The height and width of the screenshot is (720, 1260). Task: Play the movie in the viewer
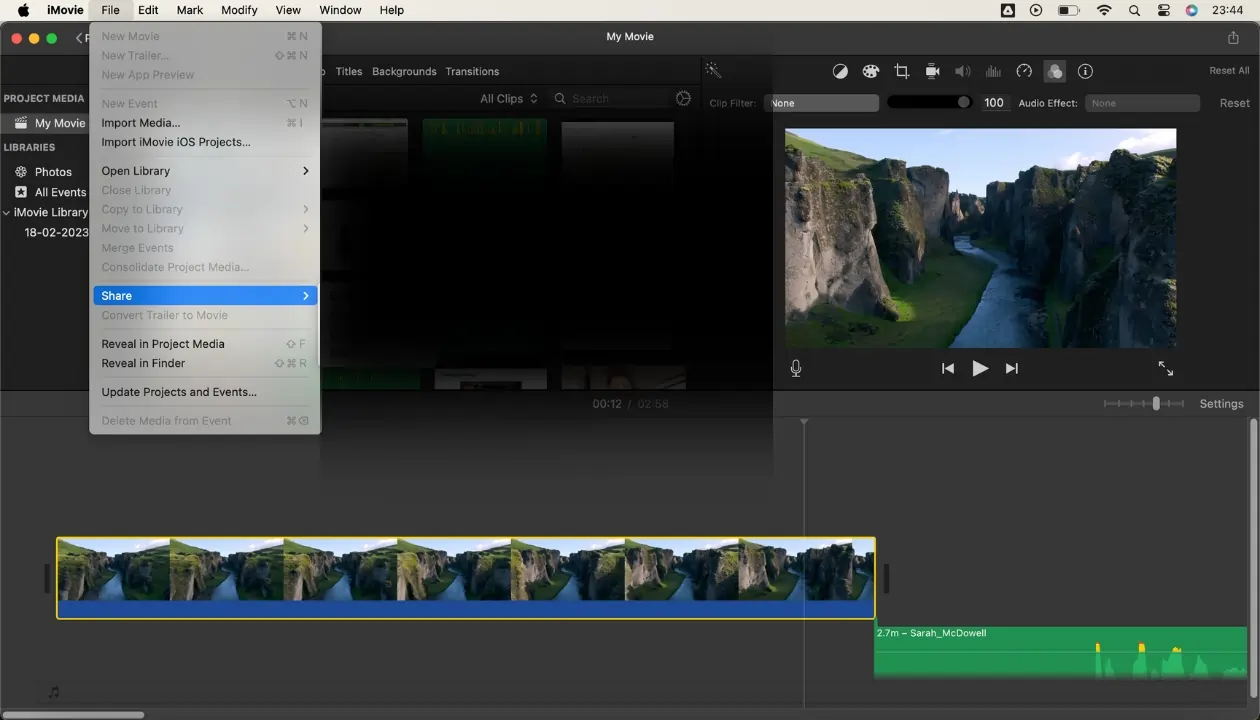pyautogui.click(x=980, y=368)
